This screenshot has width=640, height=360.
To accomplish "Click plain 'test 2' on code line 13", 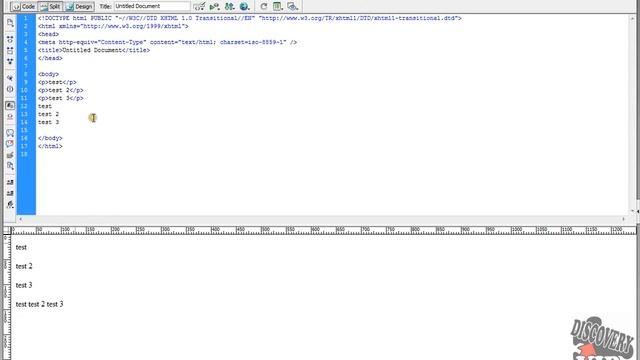I will click(x=48, y=114).
